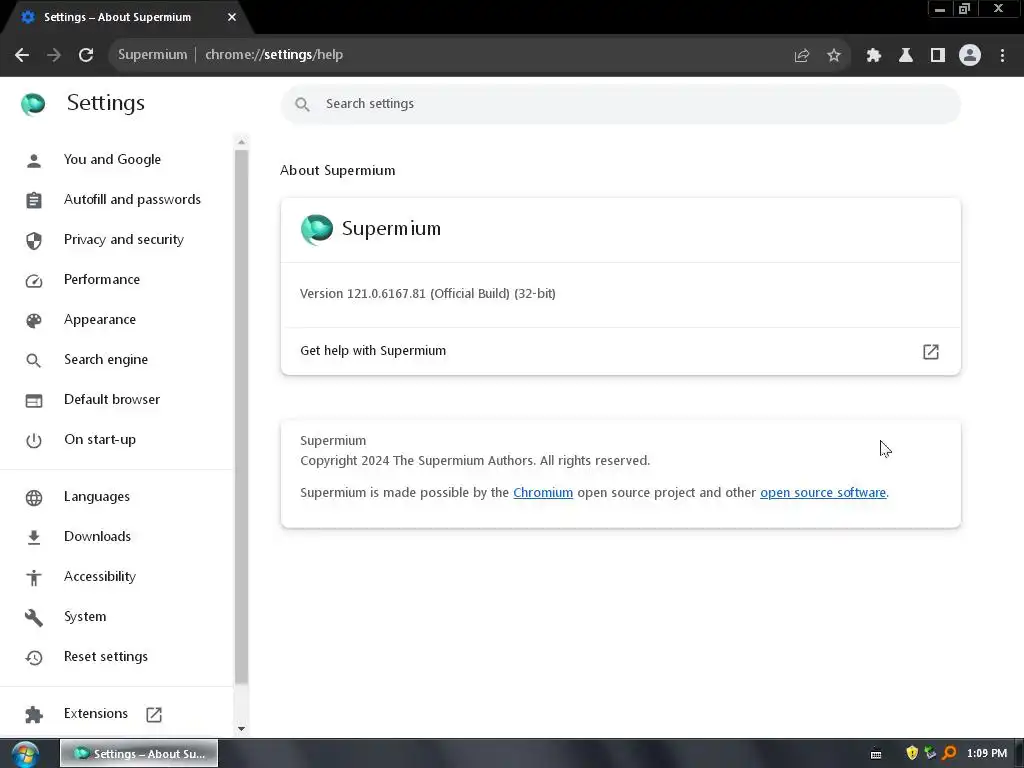The image size is (1024, 768).
Task: Click power icon for On start-up
Action: [34, 440]
